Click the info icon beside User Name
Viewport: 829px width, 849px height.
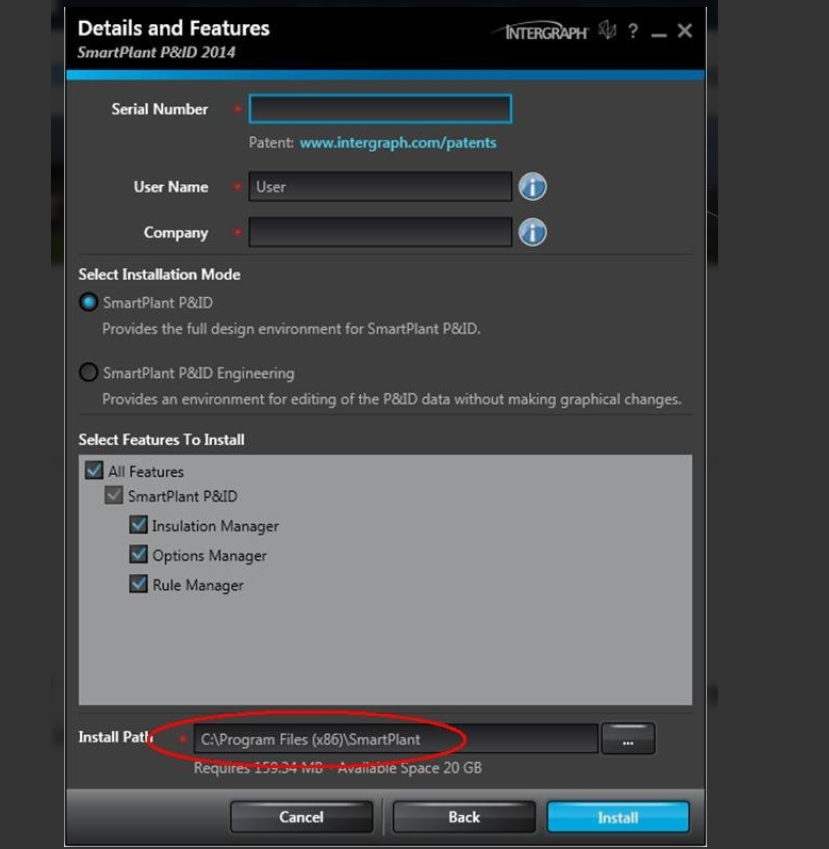[x=532, y=187]
